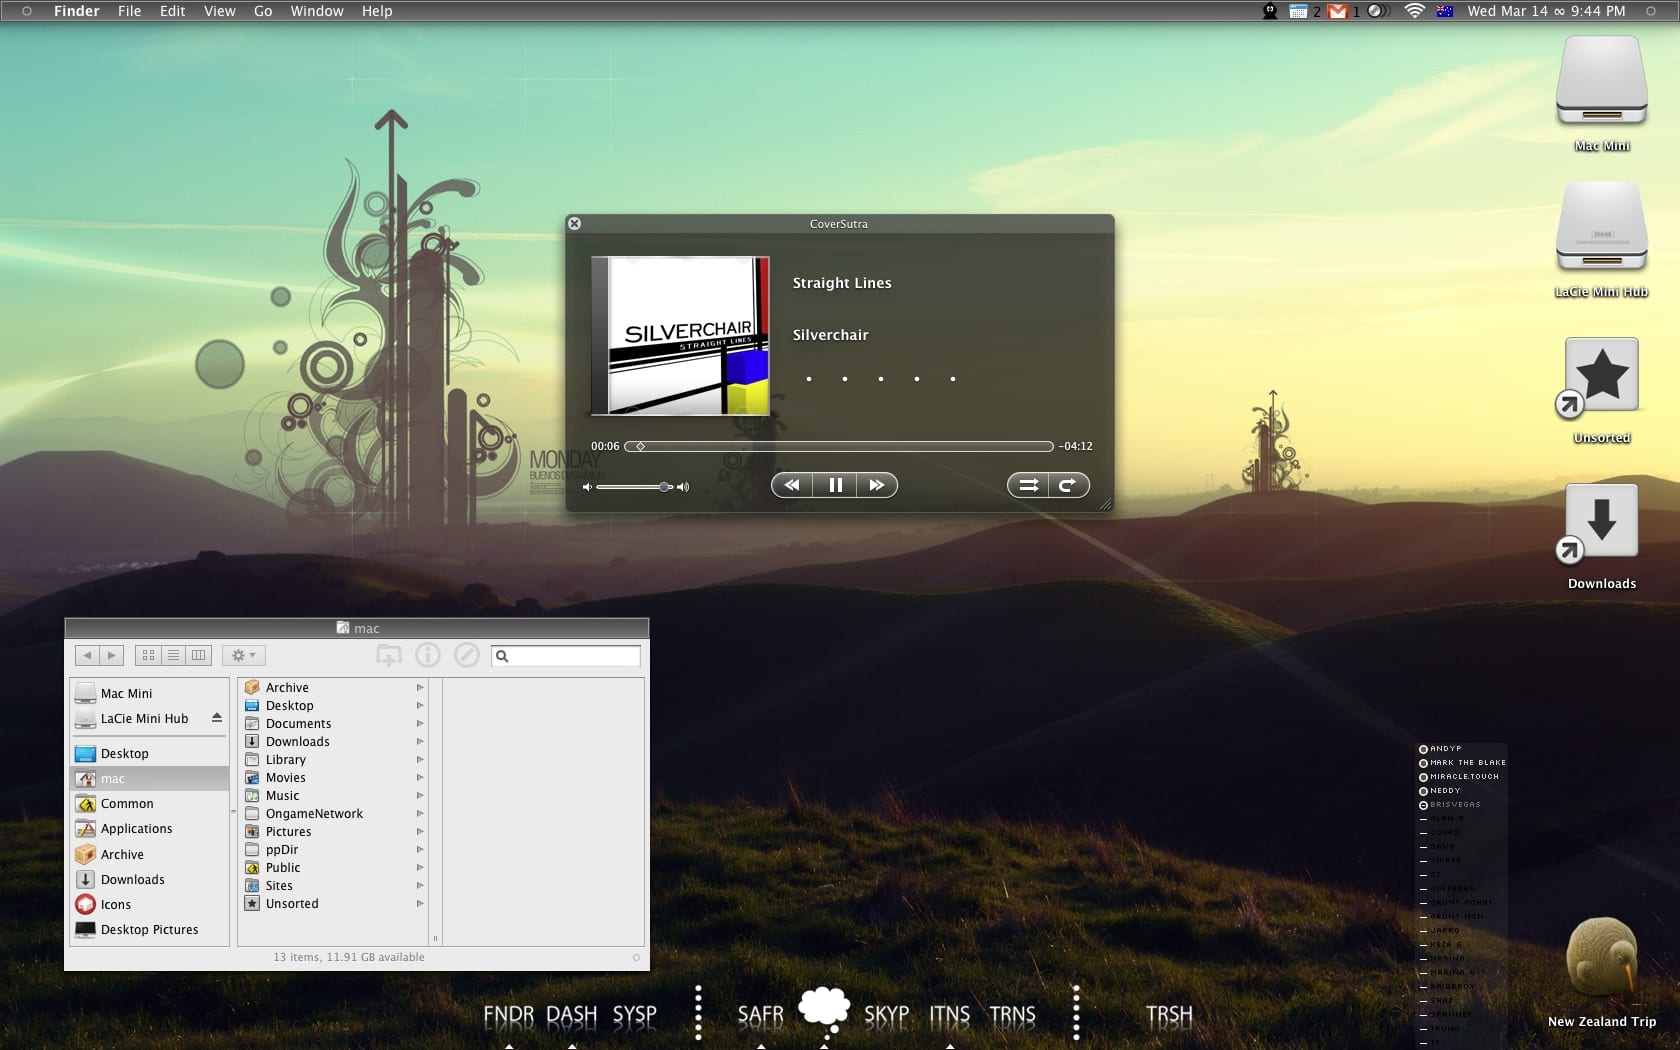Toggle shuffle in CoverSutra

point(1028,485)
